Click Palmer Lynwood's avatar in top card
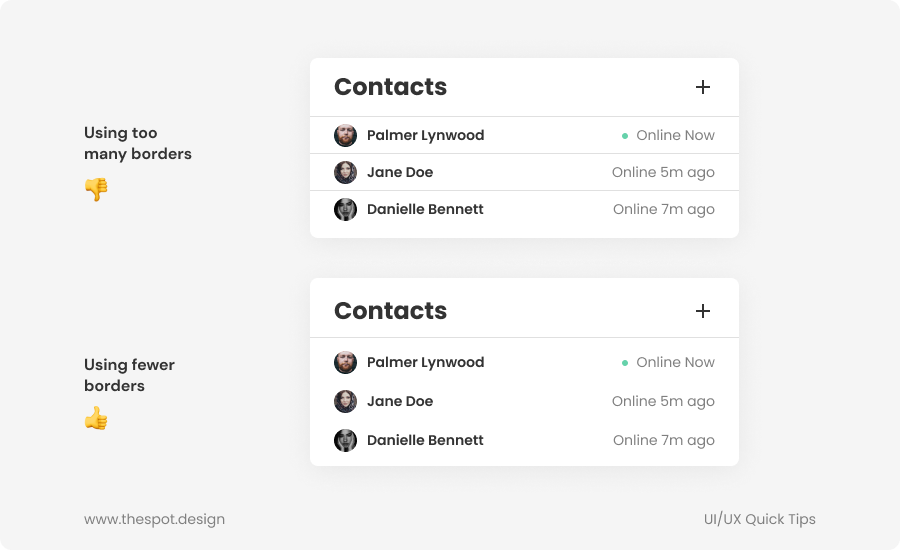The image size is (900, 550). coord(345,135)
